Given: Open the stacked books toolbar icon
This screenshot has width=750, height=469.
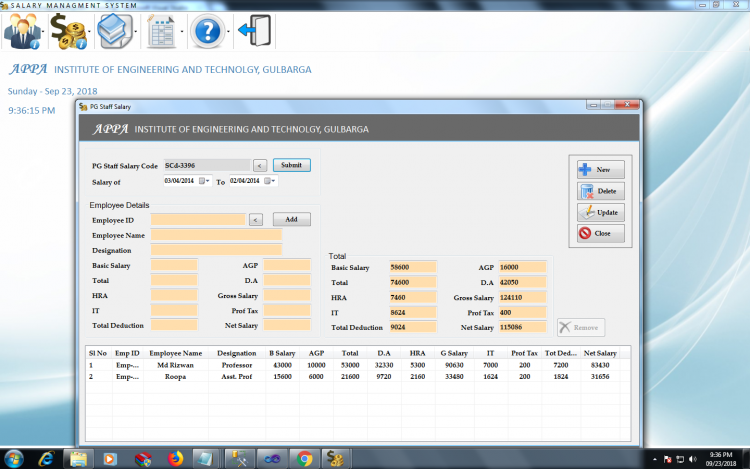Looking at the screenshot, I should [113, 31].
